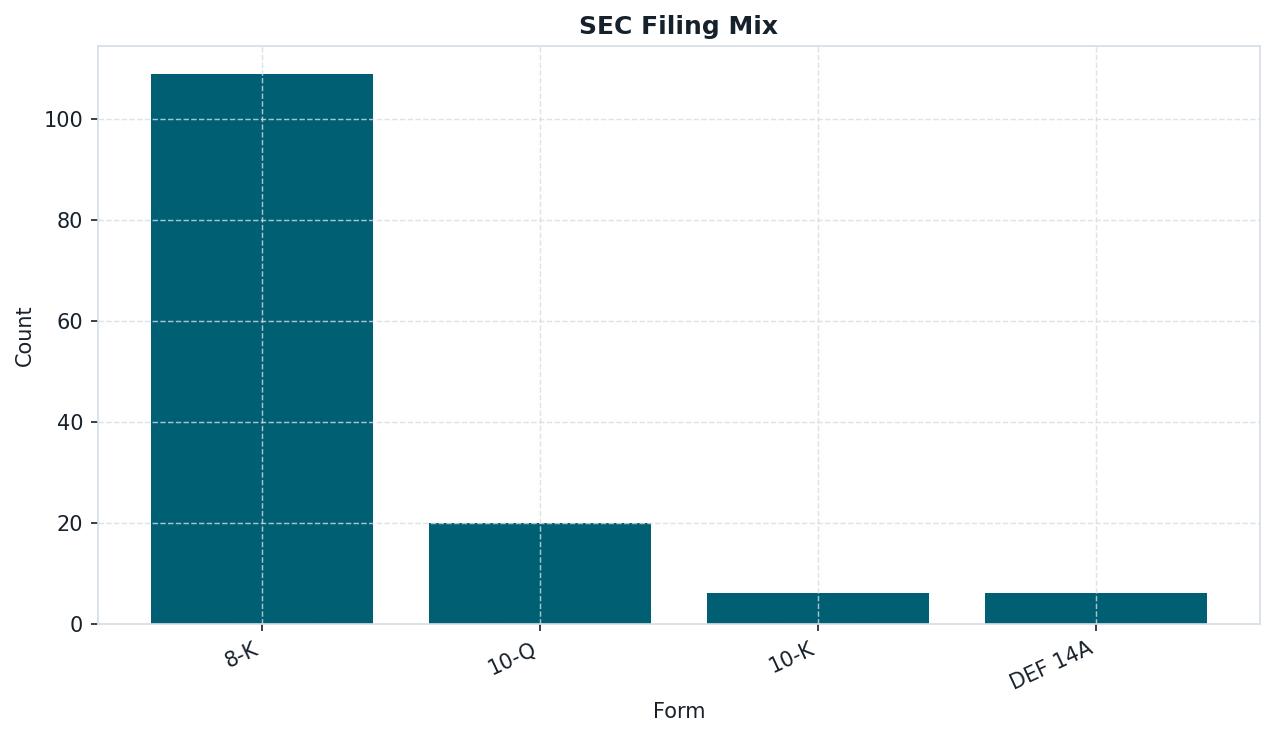The width and height of the screenshot is (1275, 737).
Task: Select the tall 8-K bar
Action: [x=262, y=348]
